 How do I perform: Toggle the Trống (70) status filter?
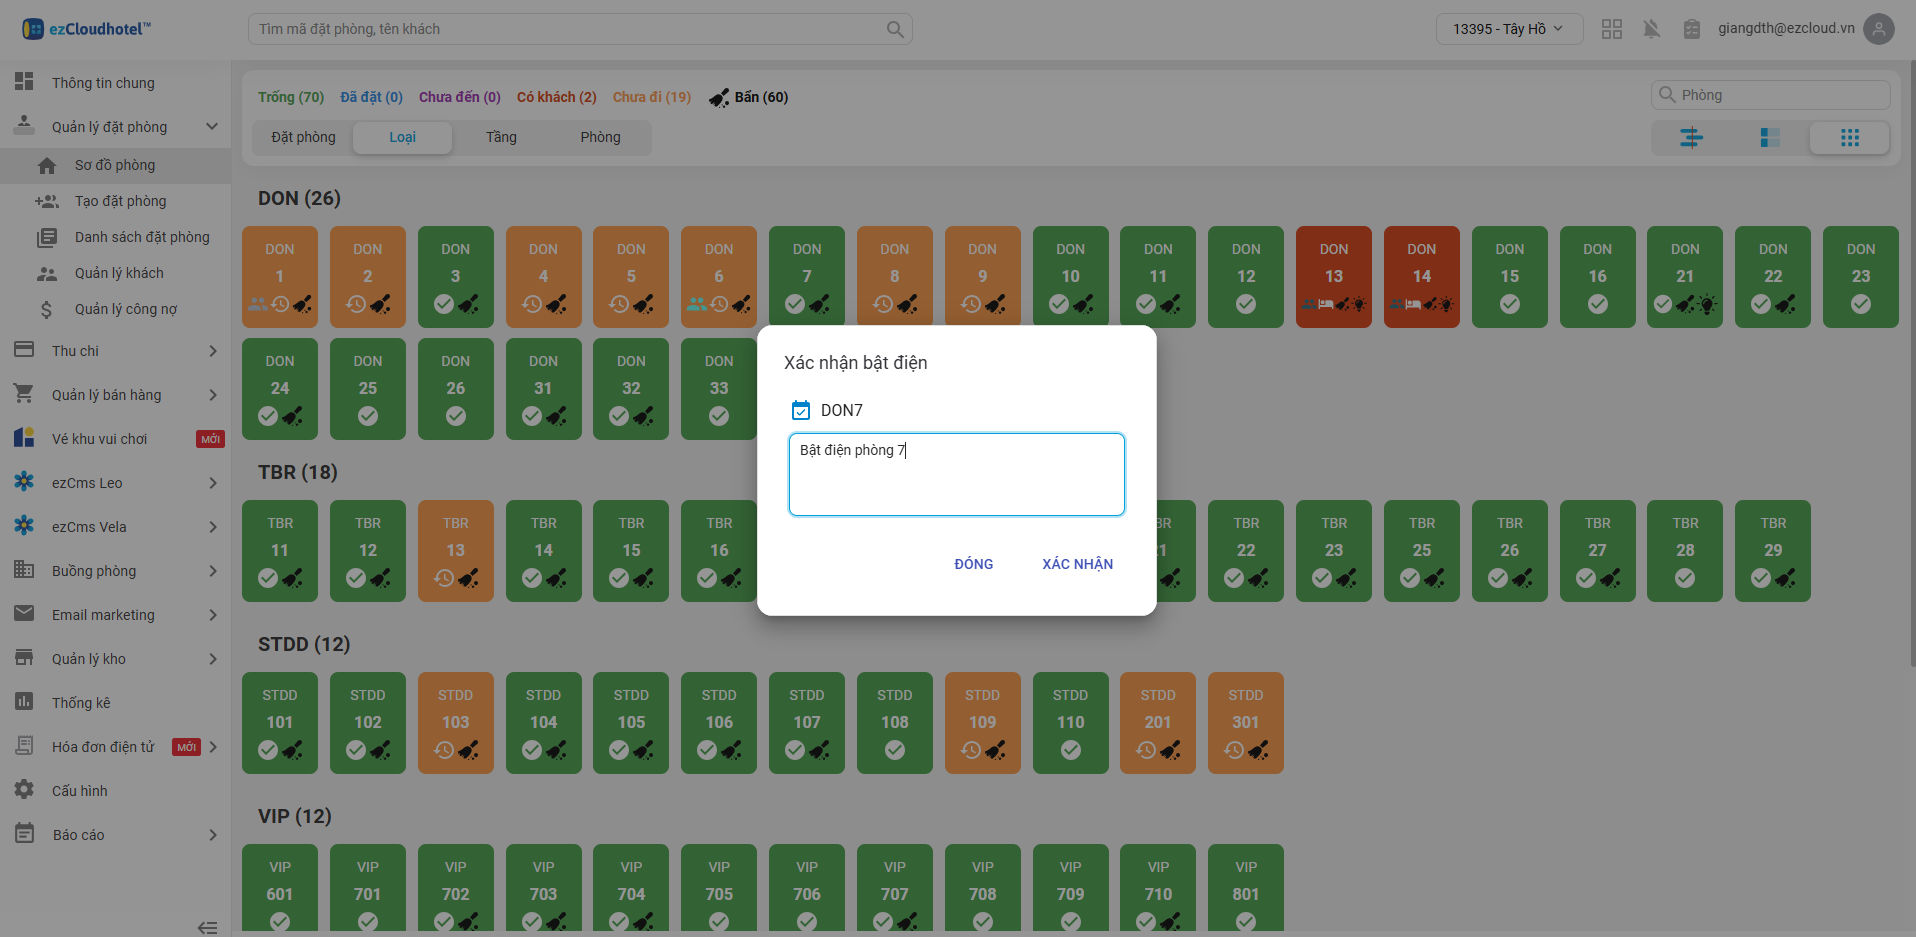coord(290,97)
